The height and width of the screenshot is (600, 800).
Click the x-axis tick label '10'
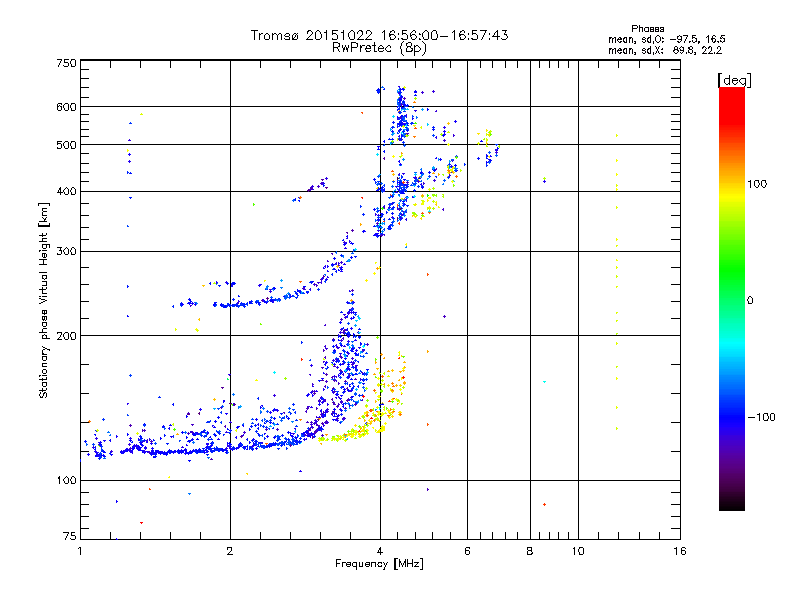point(578,551)
